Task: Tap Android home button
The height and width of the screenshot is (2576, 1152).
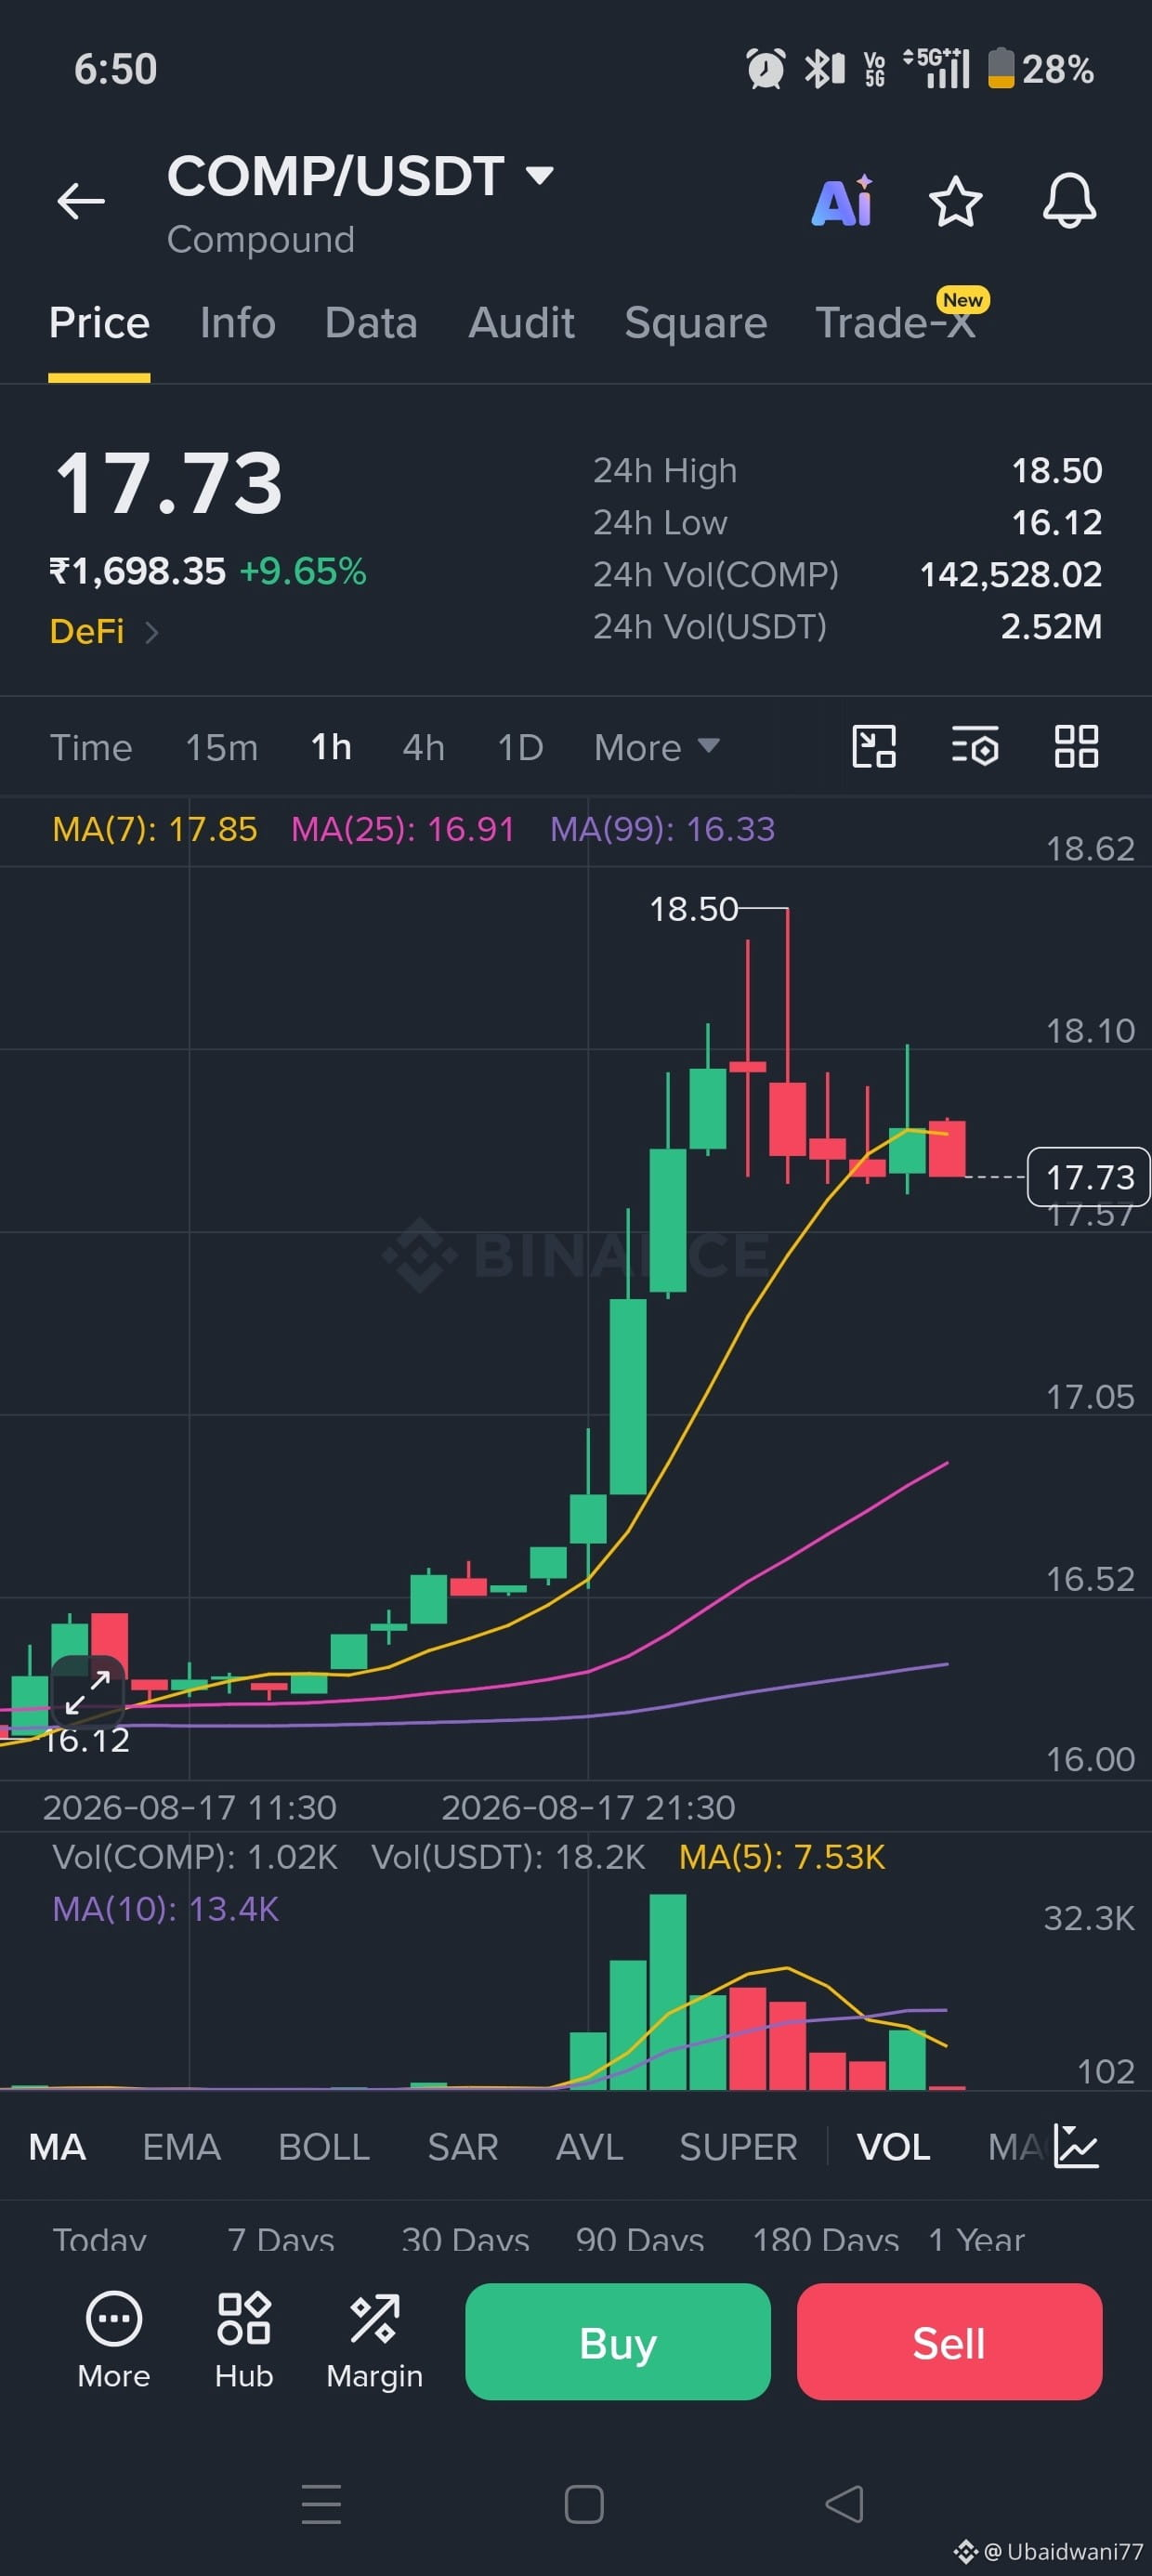Action: coord(584,2504)
